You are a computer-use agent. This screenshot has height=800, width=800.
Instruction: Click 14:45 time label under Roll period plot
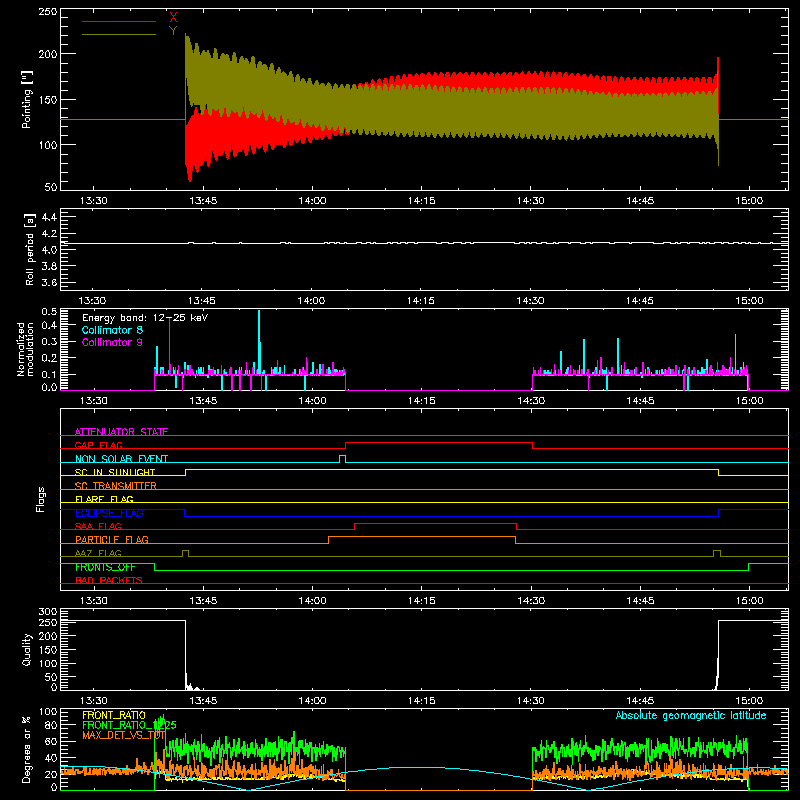coord(639,301)
